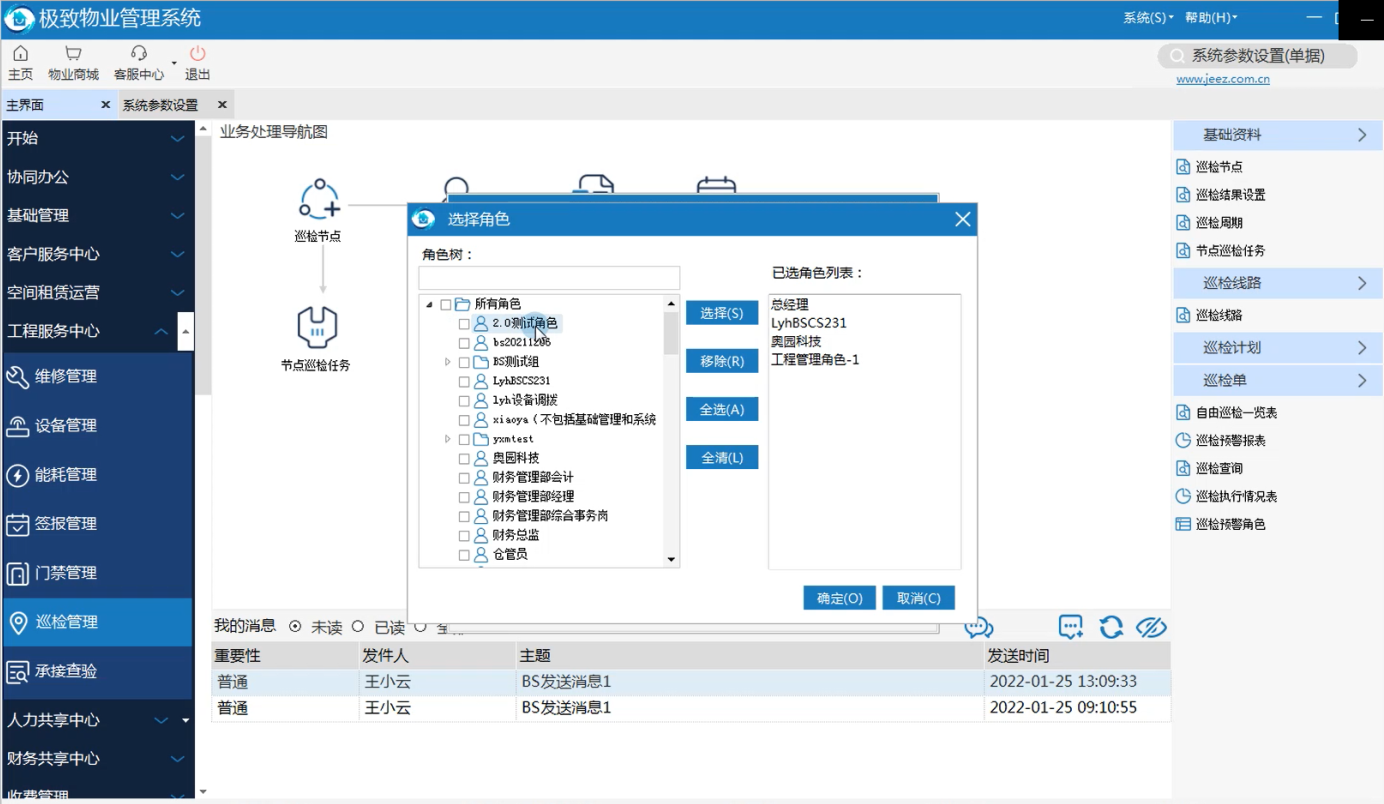Viewport: 1384px width, 804px height.
Task: Check the LyhBSCS231 checkbox in role tree
Action: tap(464, 382)
